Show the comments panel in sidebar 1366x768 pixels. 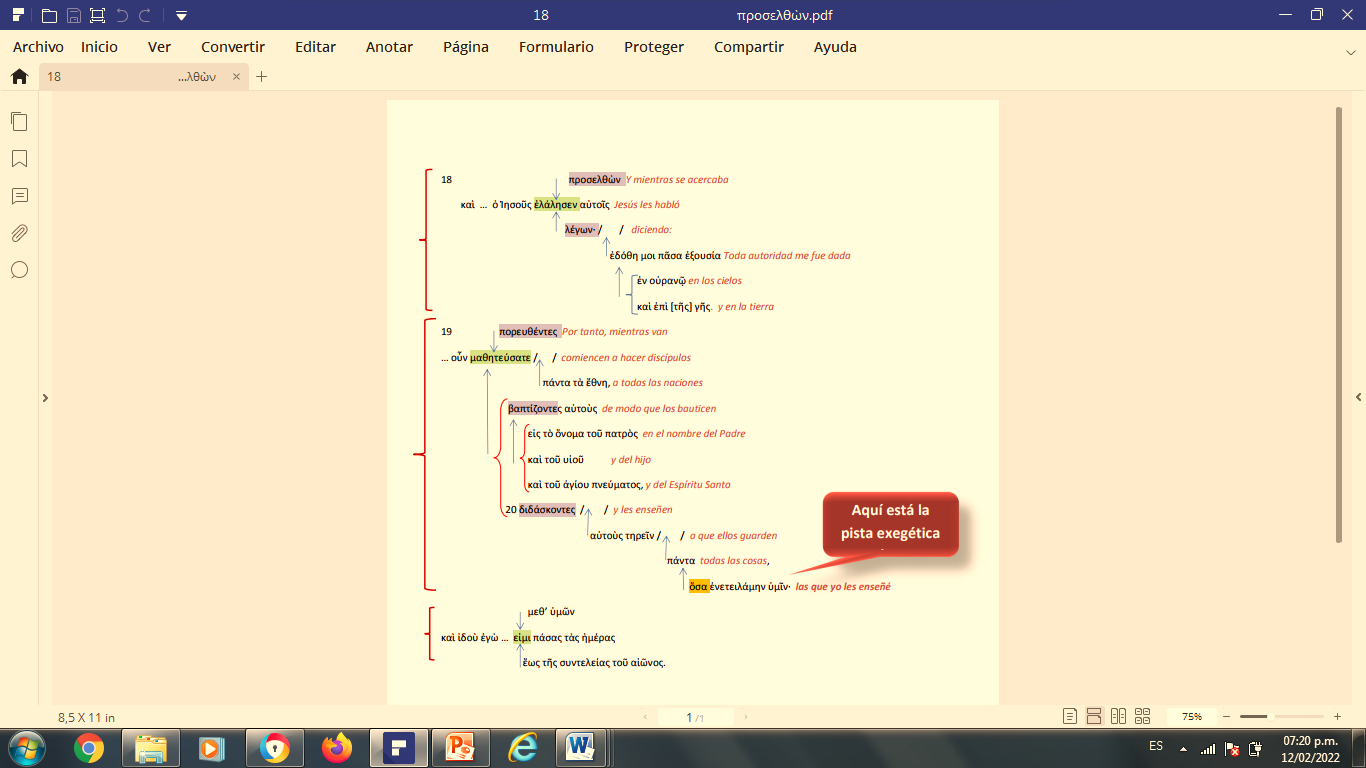[19, 196]
